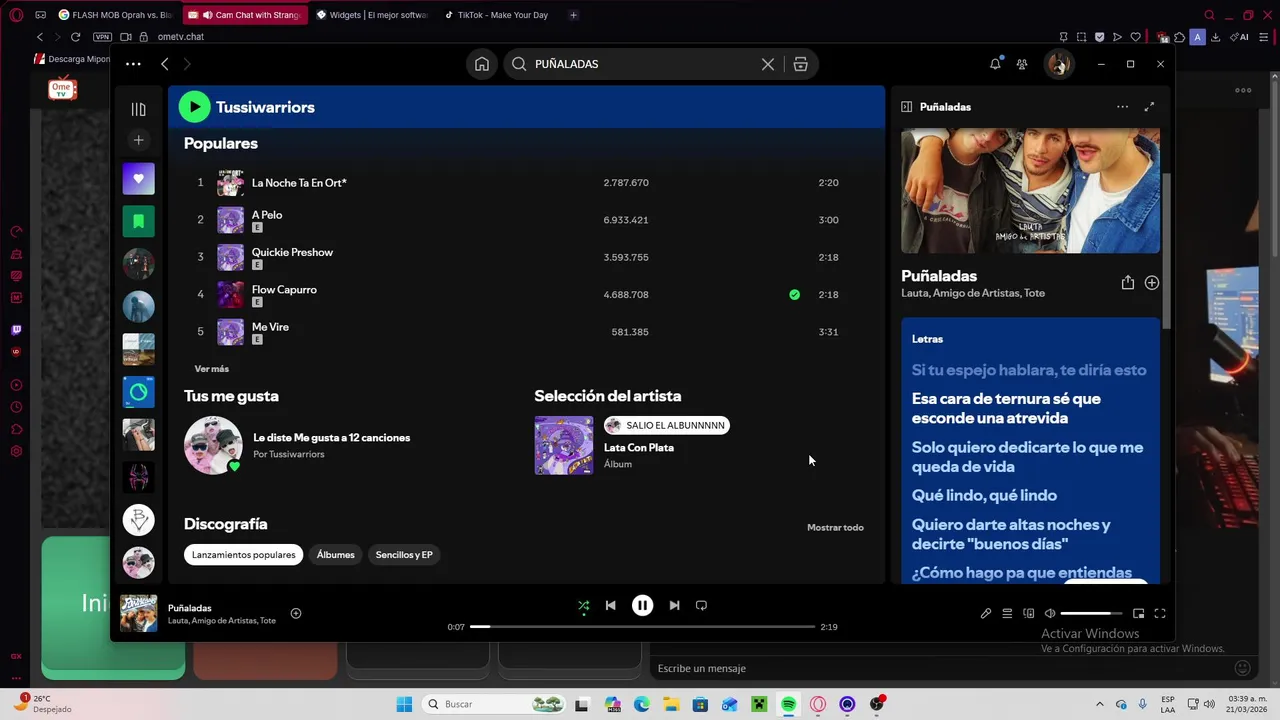Seek in the song progress bar
The width and height of the screenshot is (1280, 720).
(x=642, y=627)
